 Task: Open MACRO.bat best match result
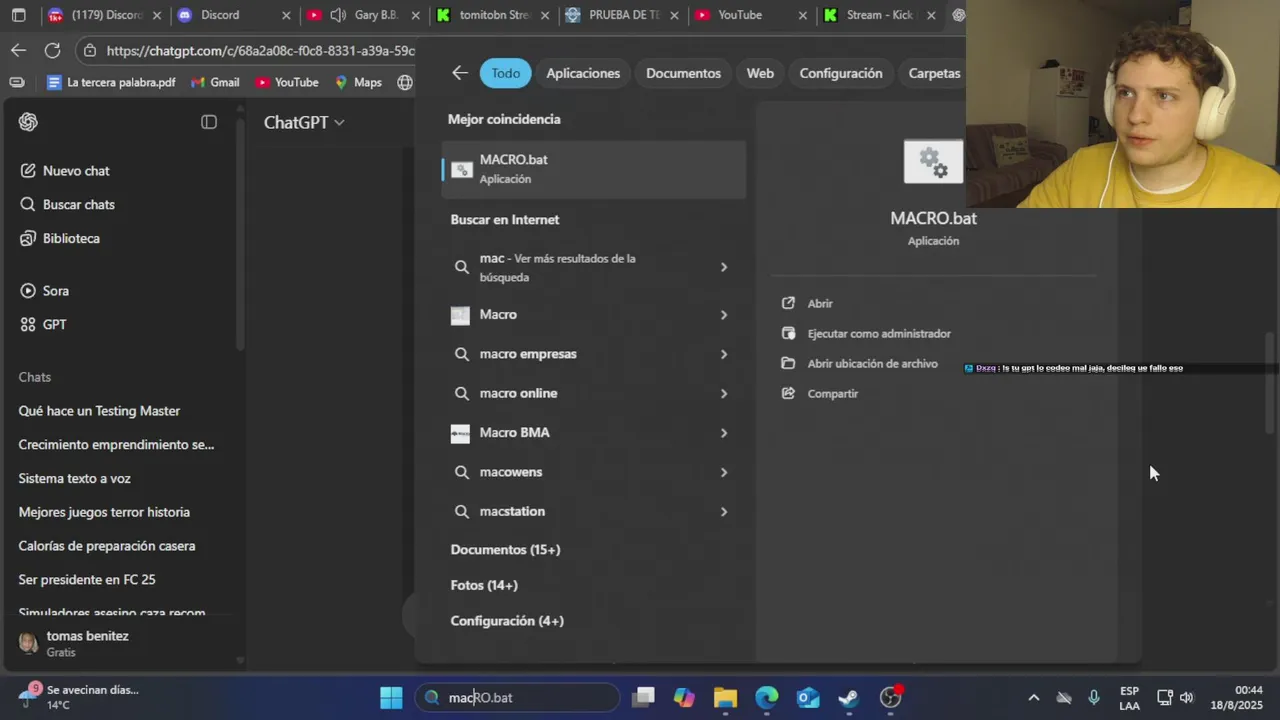coord(594,169)
